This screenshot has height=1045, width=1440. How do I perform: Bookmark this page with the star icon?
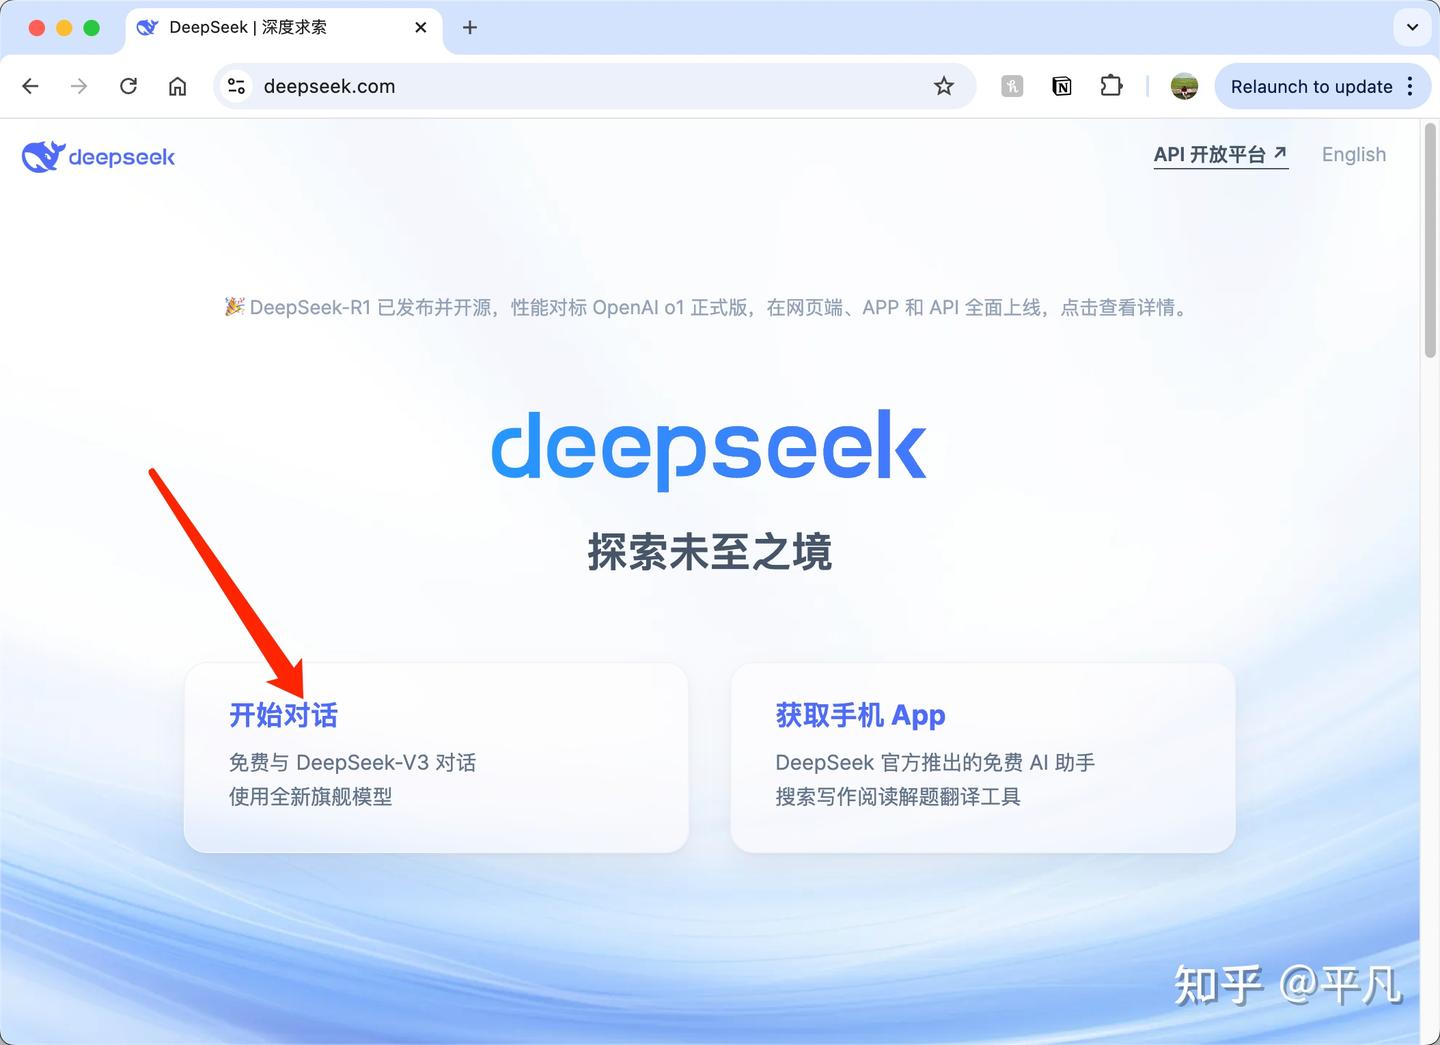click(944, 86)
